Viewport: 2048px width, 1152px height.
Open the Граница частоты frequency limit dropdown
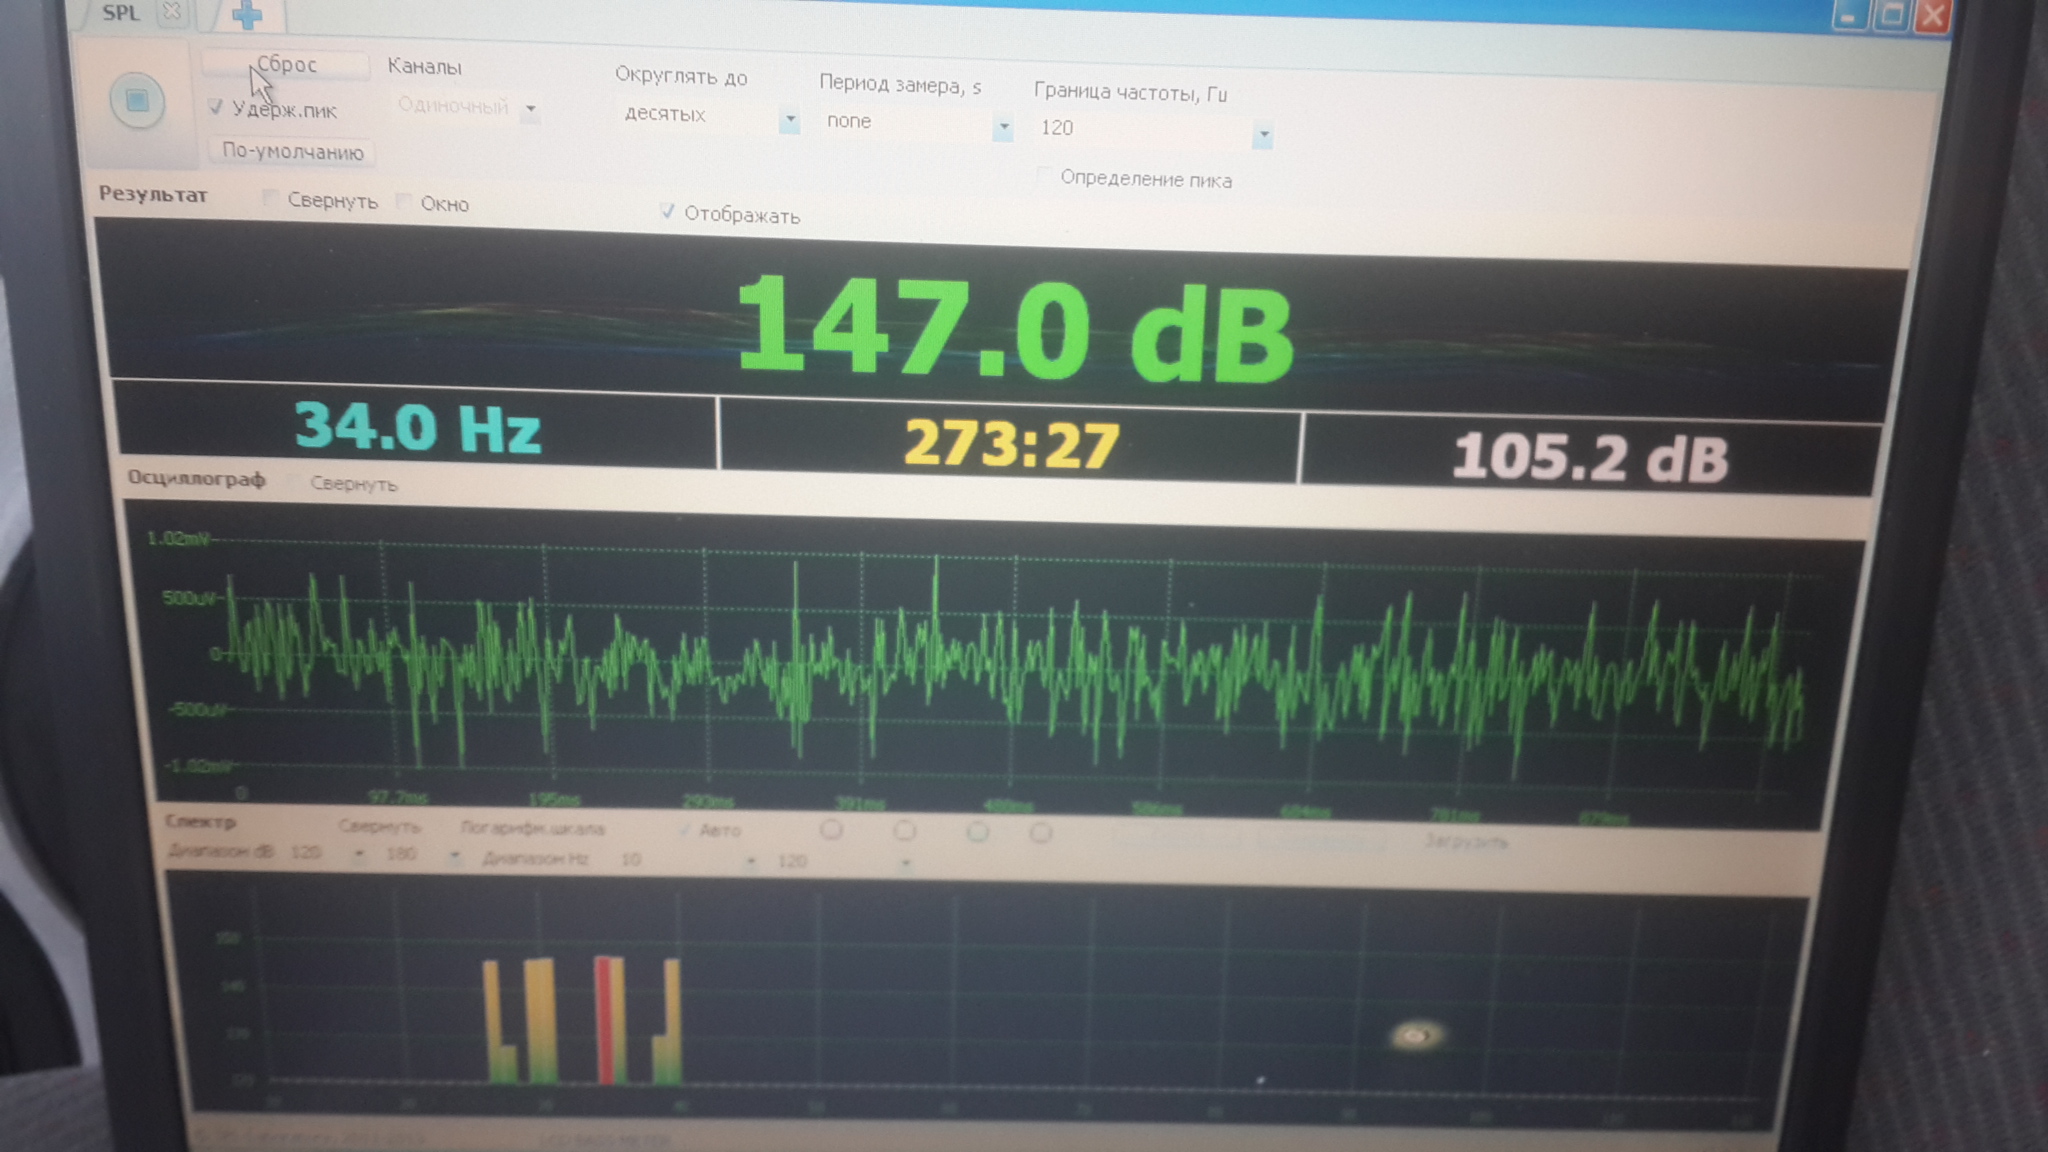click(x=1263, y=134)
